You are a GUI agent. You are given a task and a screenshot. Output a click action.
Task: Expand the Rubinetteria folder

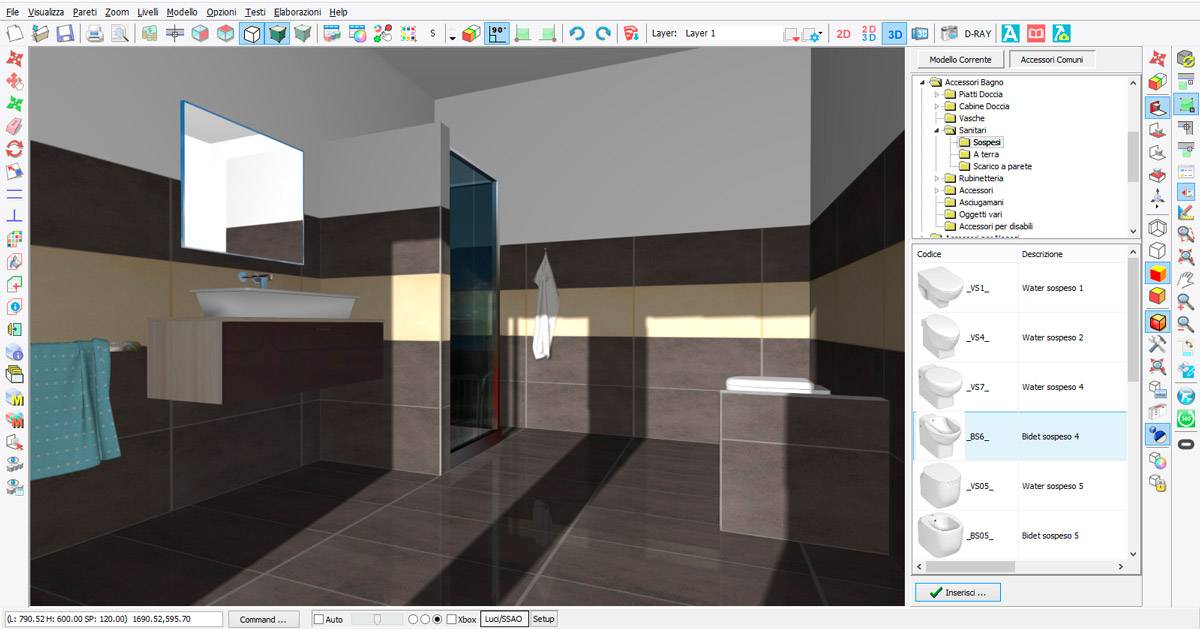click(x=938, y=178)
